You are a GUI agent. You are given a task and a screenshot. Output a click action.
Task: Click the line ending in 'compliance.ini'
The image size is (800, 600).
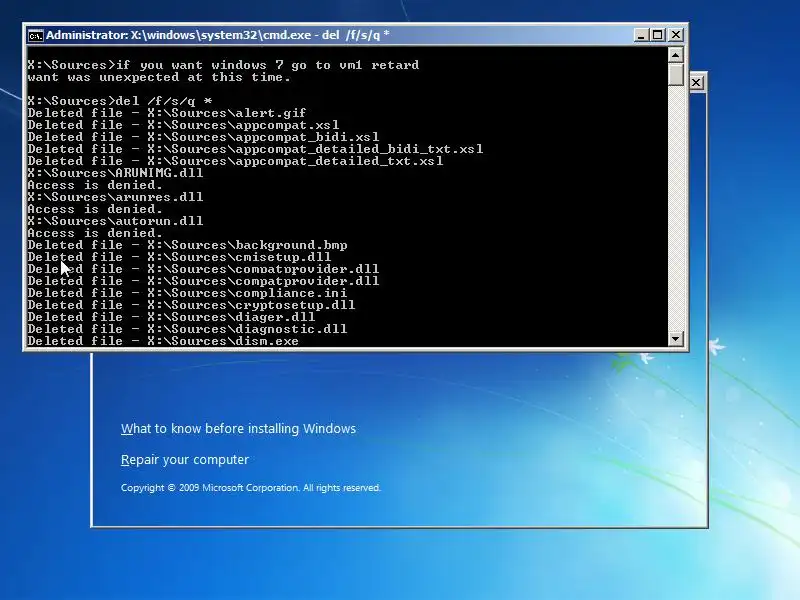(187, 293)
